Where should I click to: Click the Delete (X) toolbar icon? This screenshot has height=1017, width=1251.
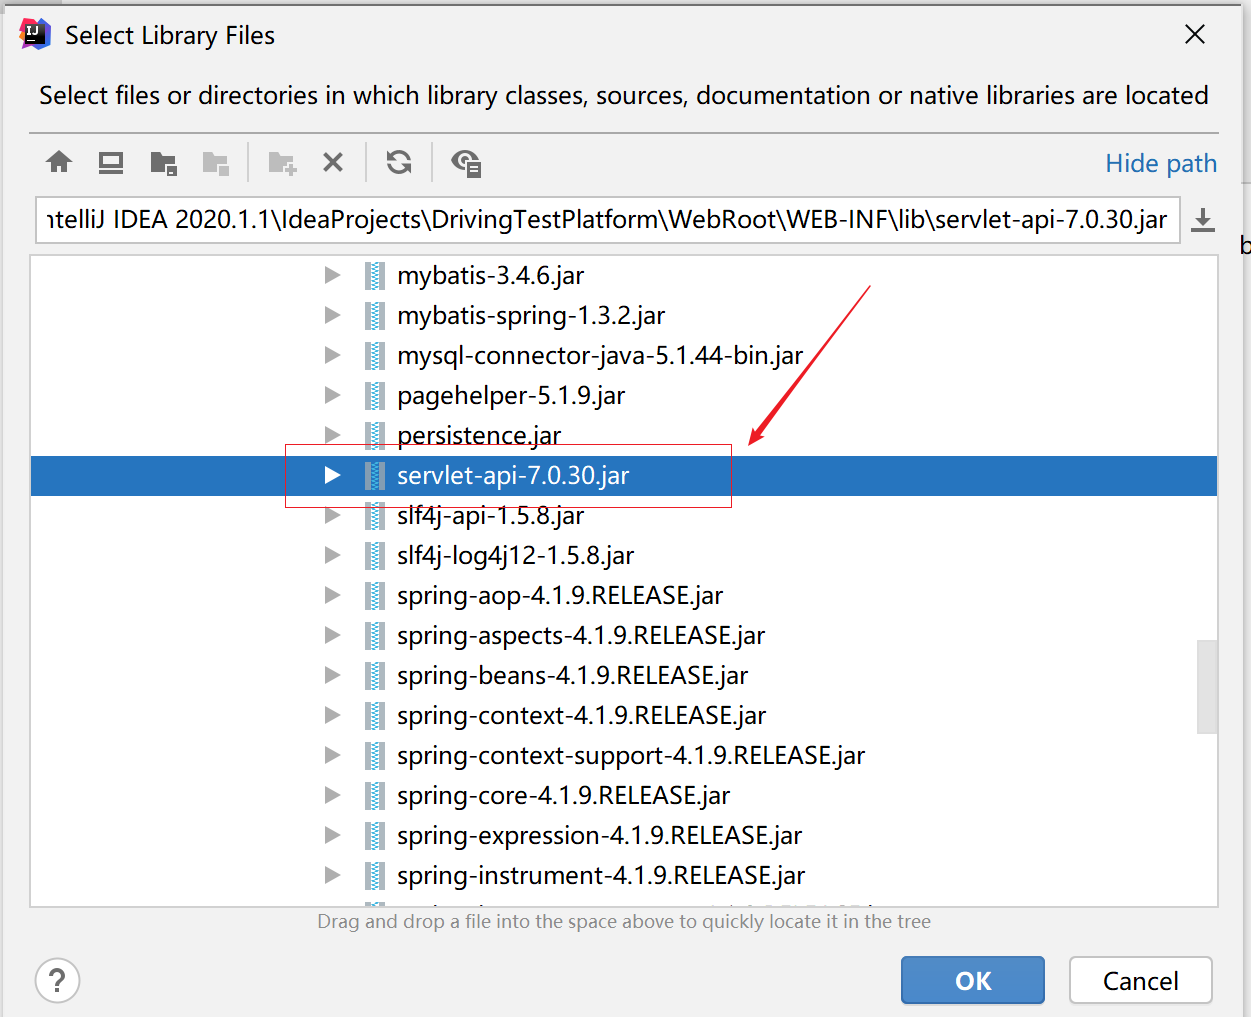333,162
